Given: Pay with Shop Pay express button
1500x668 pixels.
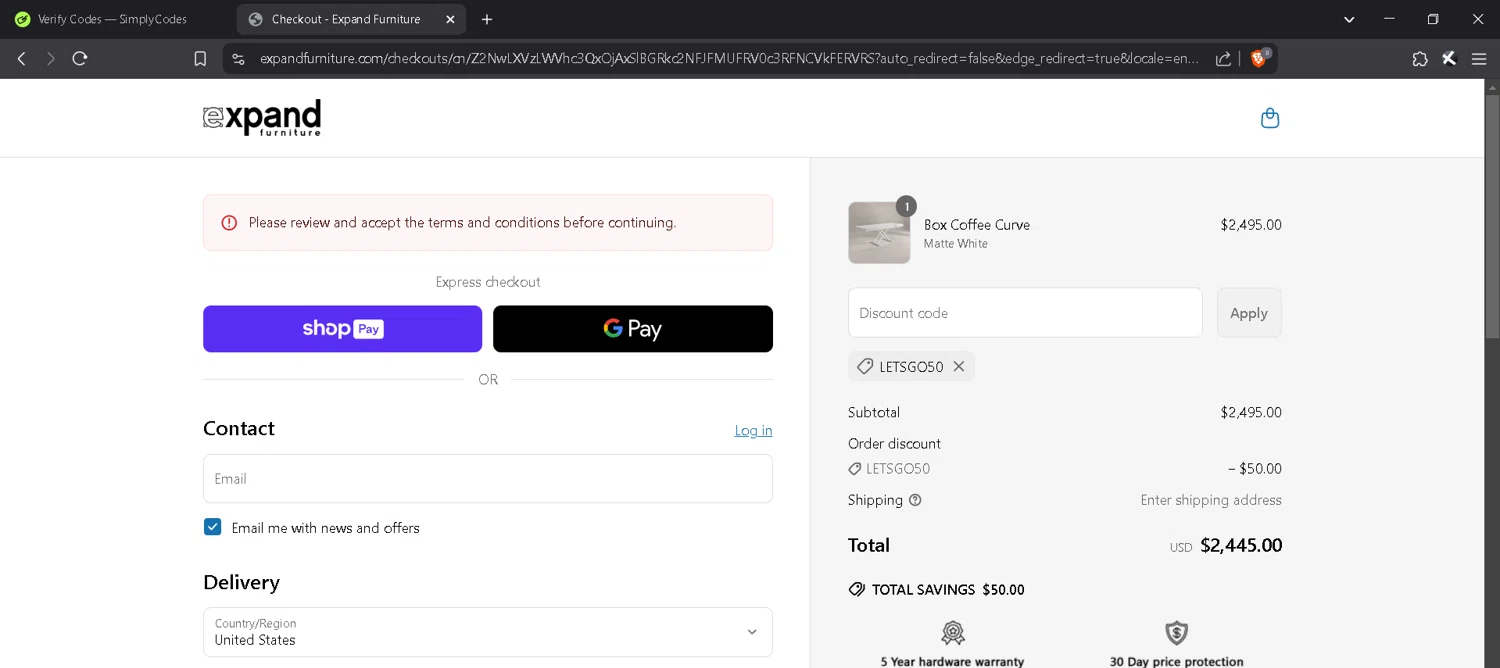Looking at the screenshot, I should 342,329.
